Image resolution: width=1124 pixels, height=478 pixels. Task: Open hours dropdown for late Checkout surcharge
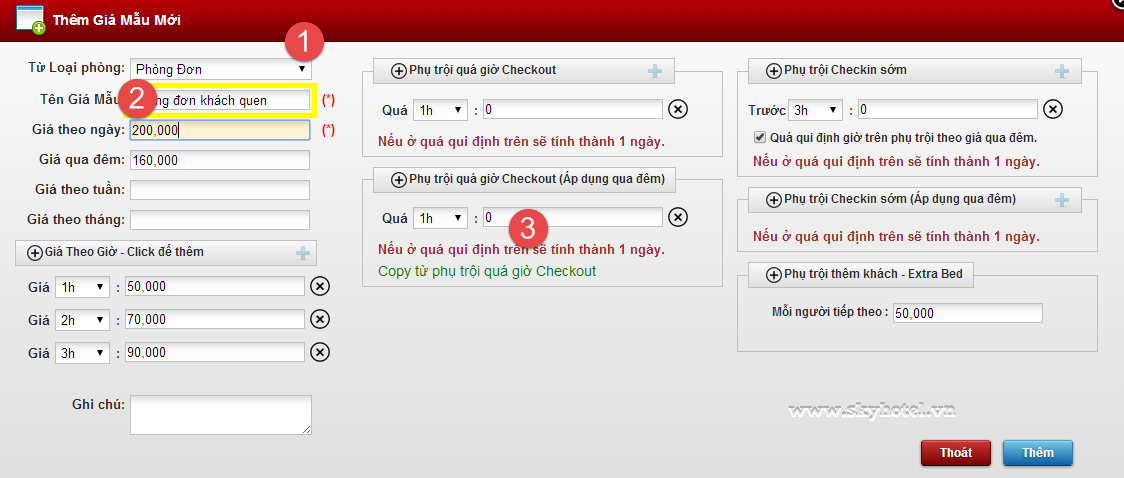tap(440, 109)
